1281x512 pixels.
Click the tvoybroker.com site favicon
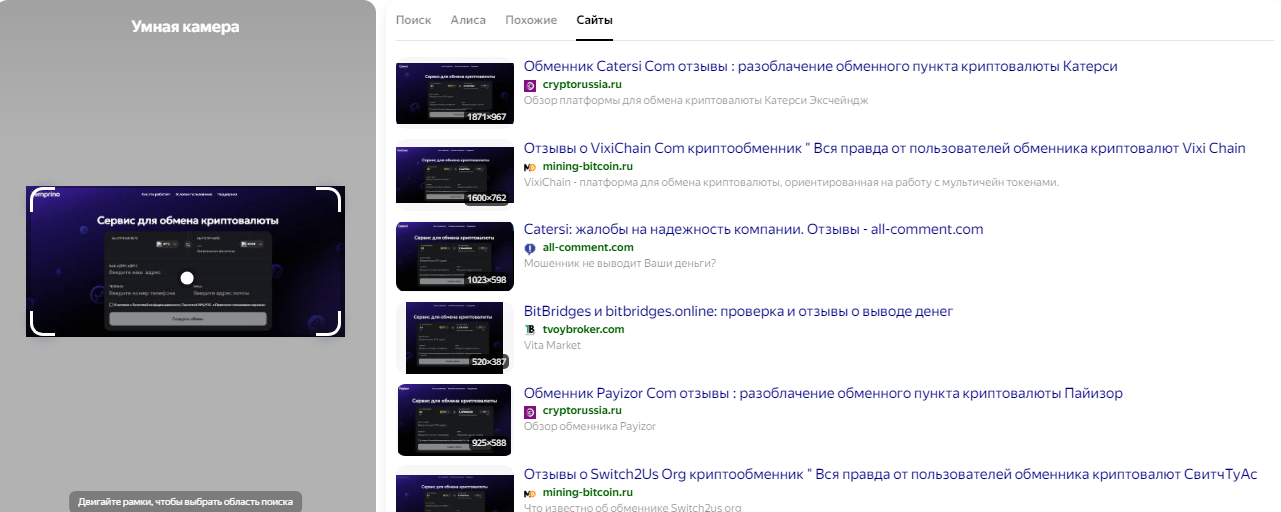click(530, 330)
